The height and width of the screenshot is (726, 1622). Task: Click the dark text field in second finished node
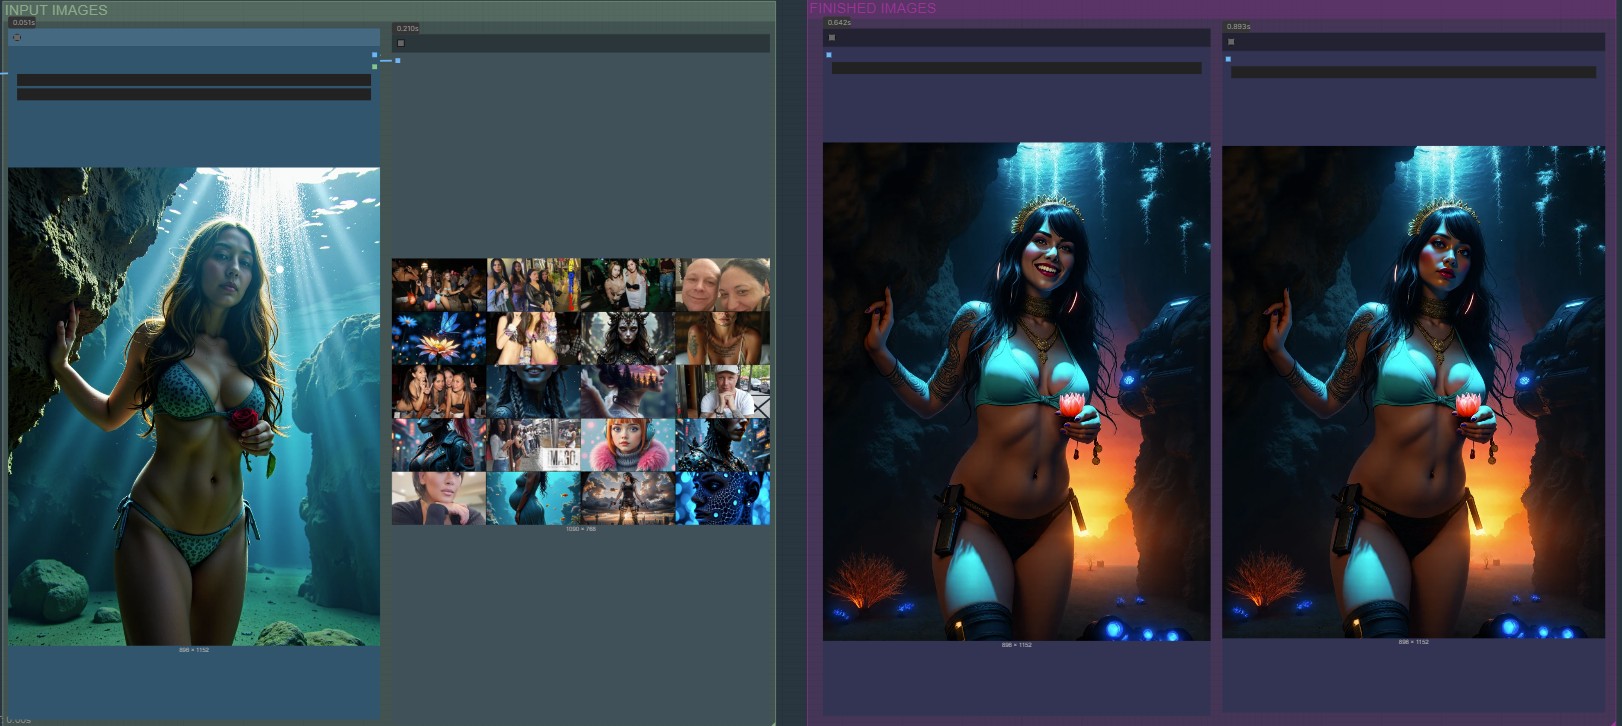(x=1413, y=72)
